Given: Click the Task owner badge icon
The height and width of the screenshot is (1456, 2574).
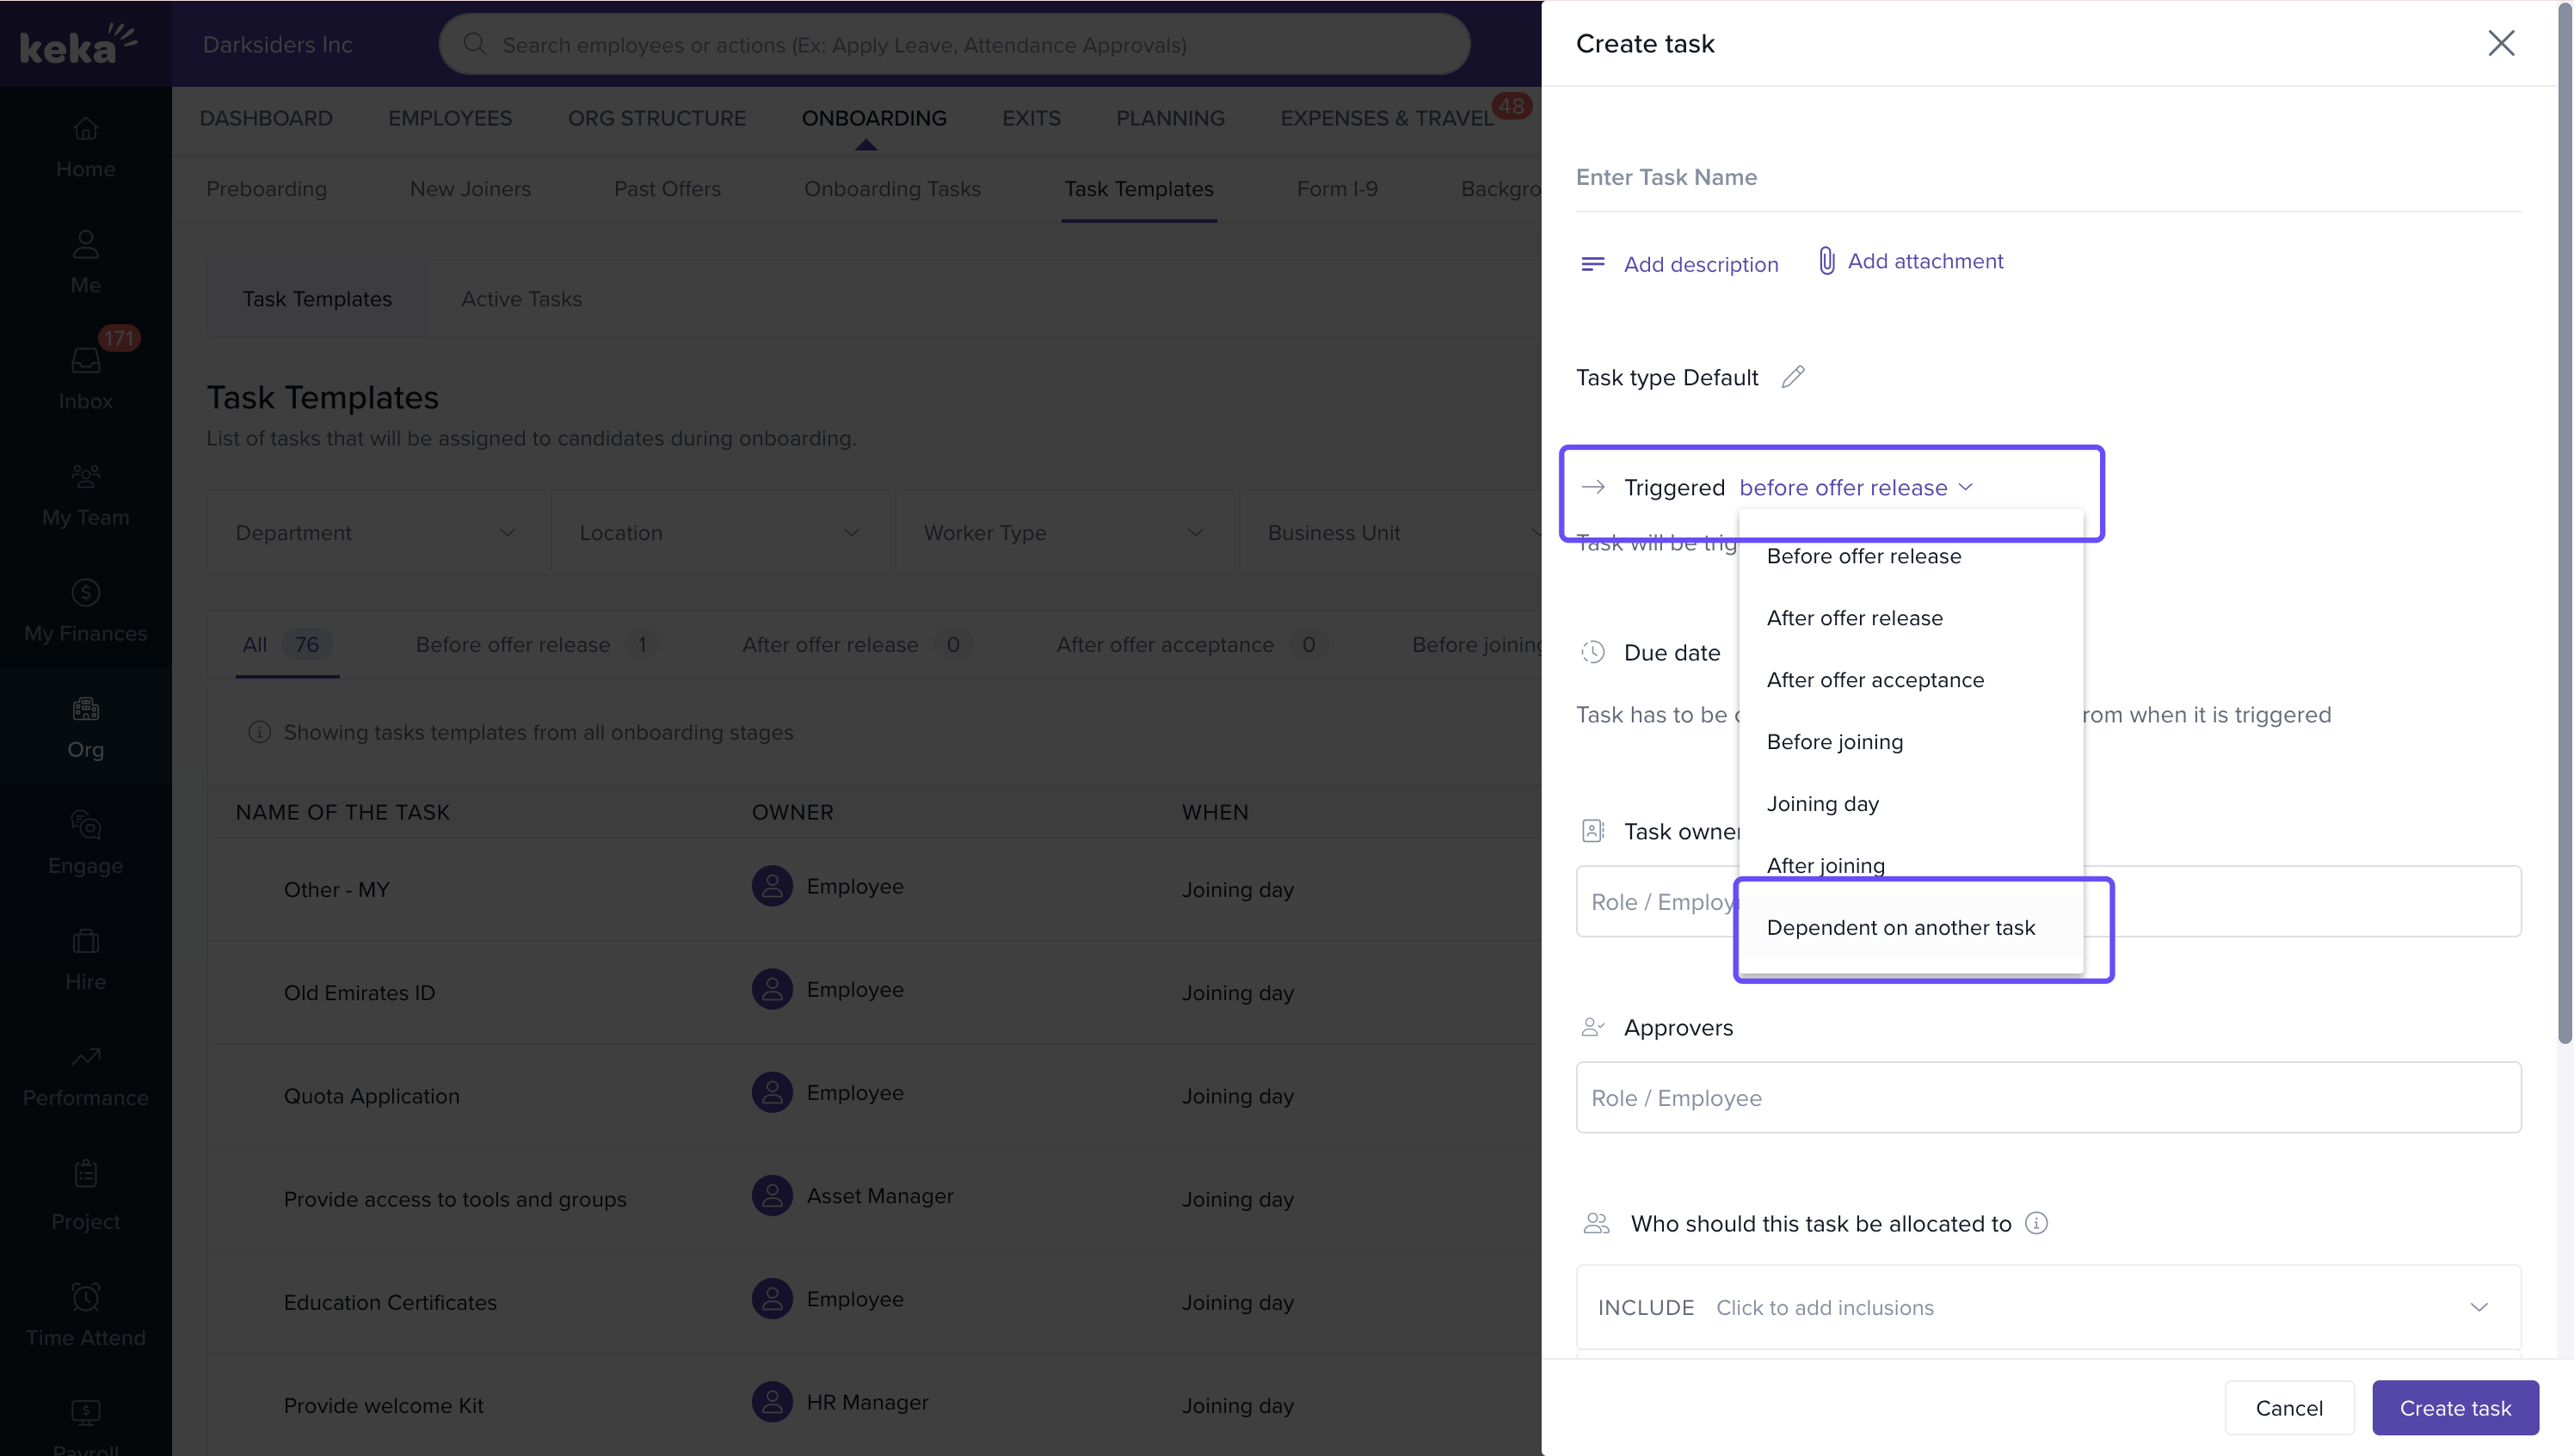Looking at the screenshot, I should 1592,831.
